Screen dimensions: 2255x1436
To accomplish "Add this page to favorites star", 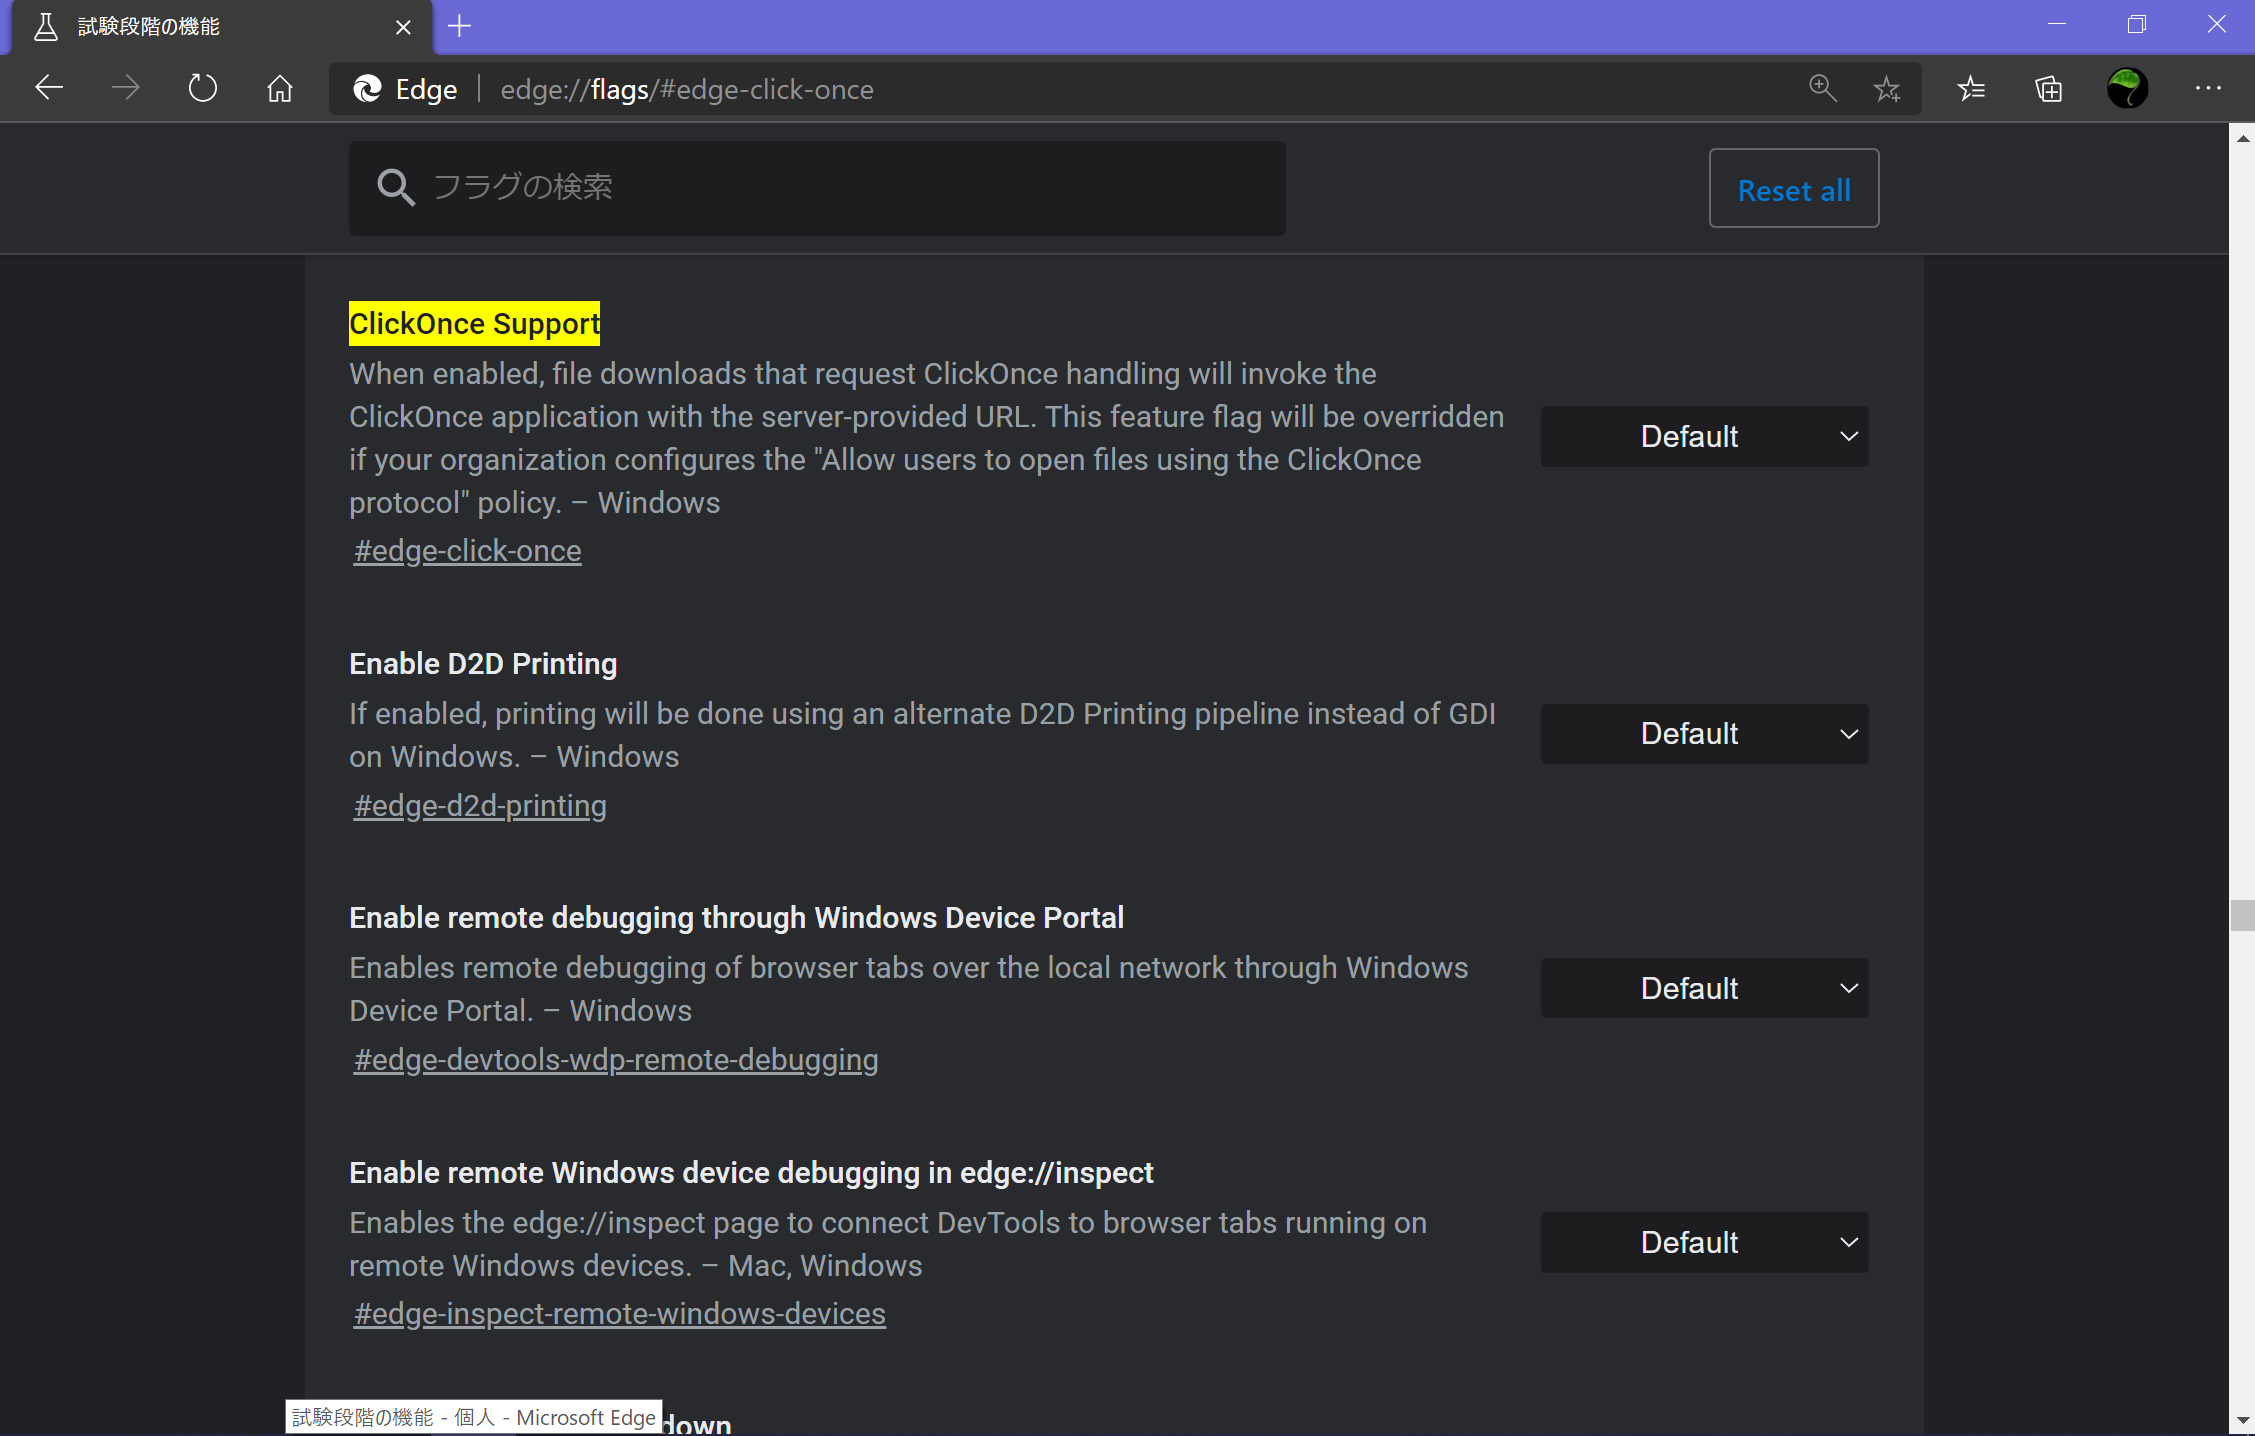I will point(1886,89).
